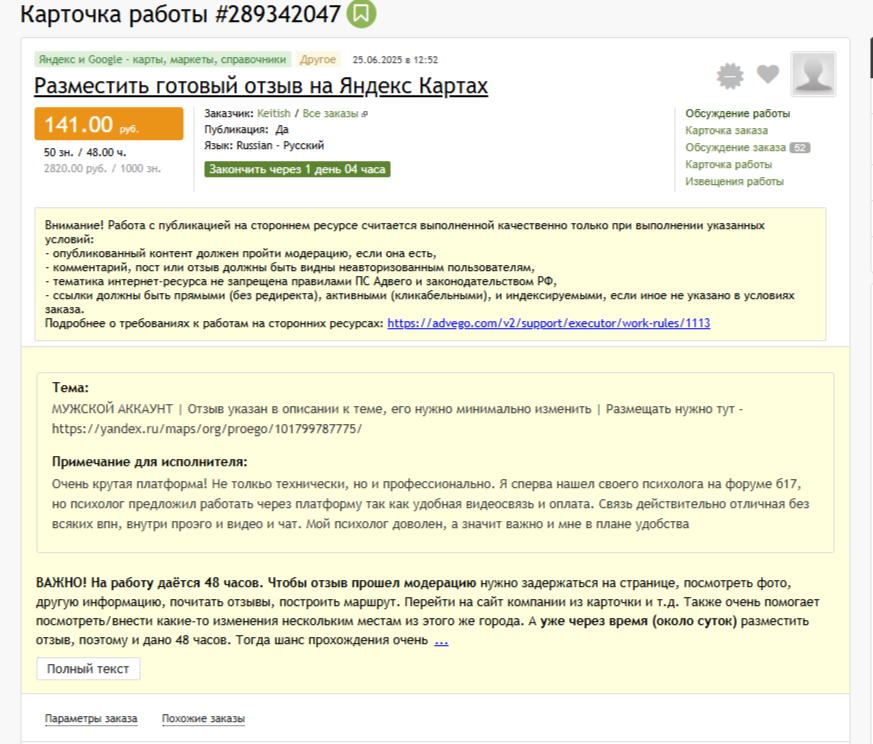Click the date text '25.06.2025 в 12:52'

(x=395, y=60)
